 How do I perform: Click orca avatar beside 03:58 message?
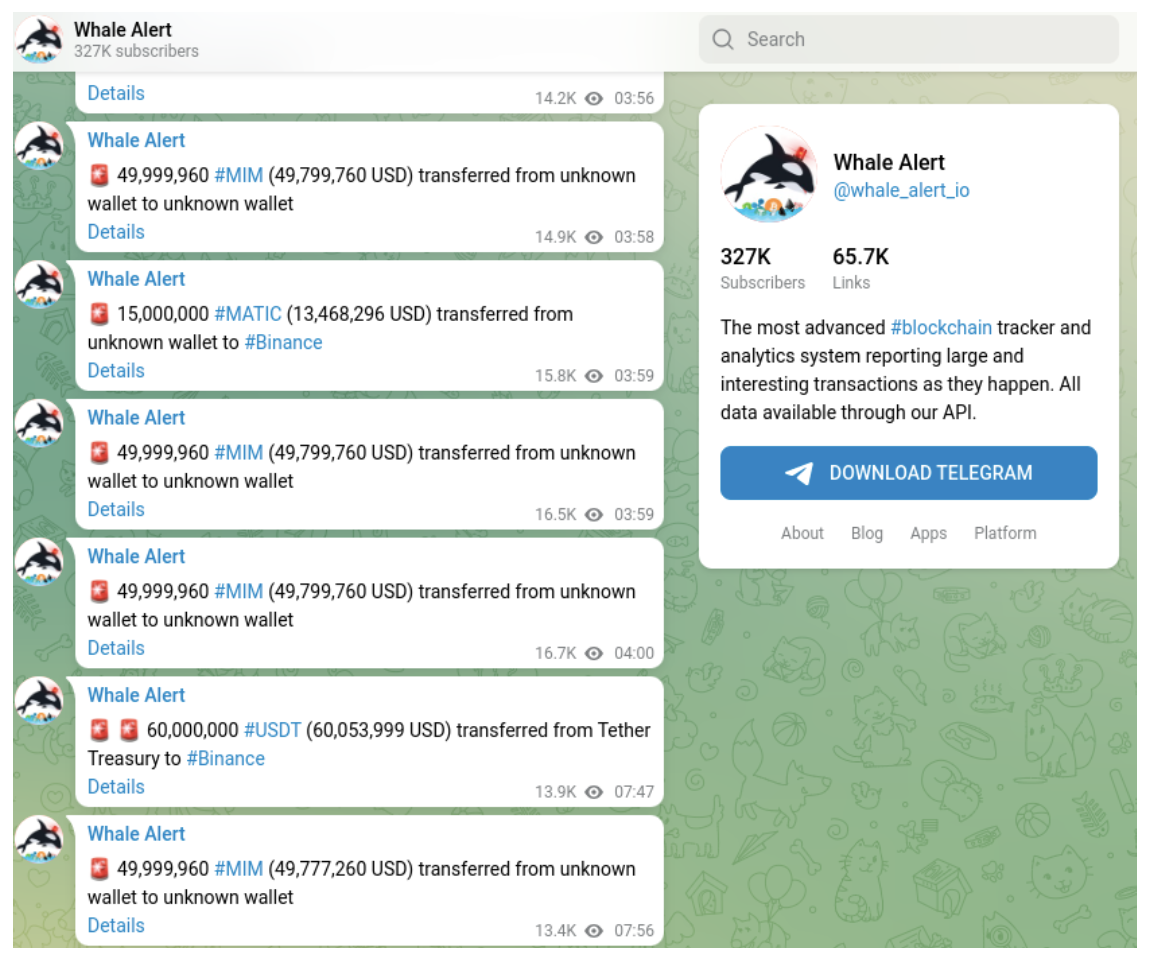click(x=40, y=146)
